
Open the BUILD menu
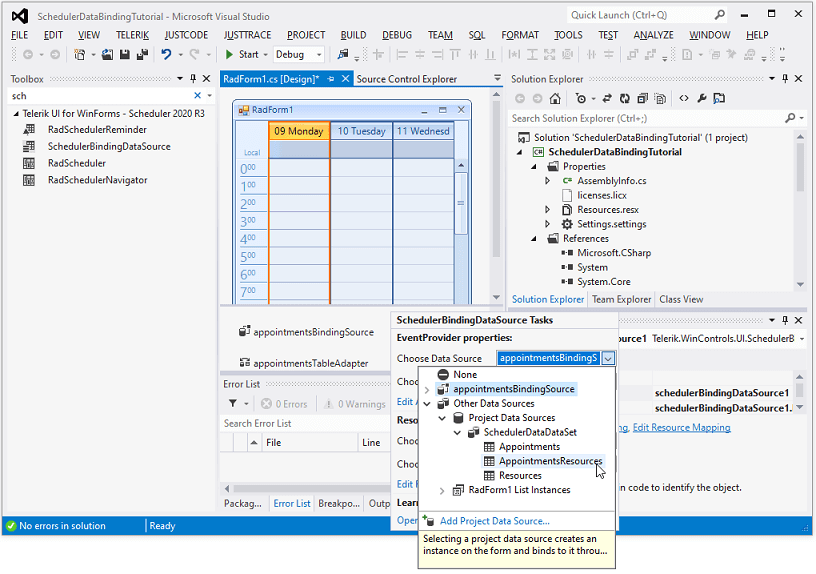(353, 35)
